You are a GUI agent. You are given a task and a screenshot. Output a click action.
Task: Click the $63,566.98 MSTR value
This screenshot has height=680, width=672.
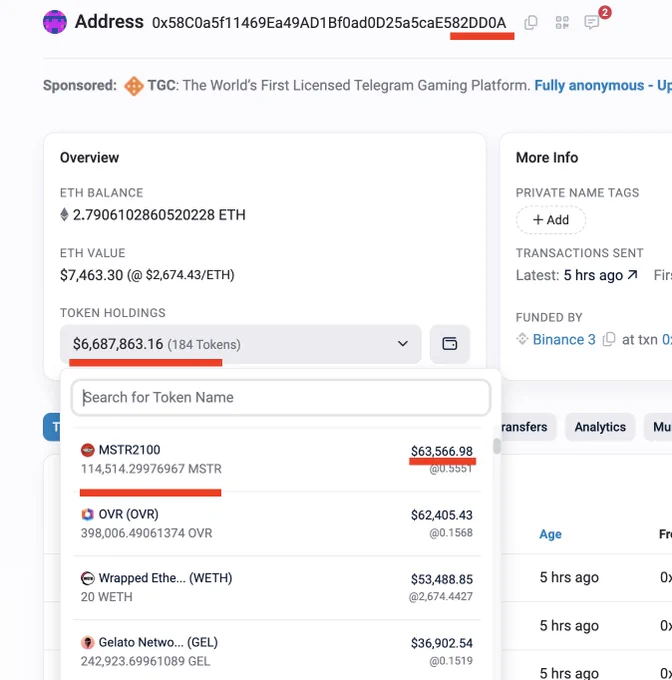pyautogui.click(x=442, y=451)
